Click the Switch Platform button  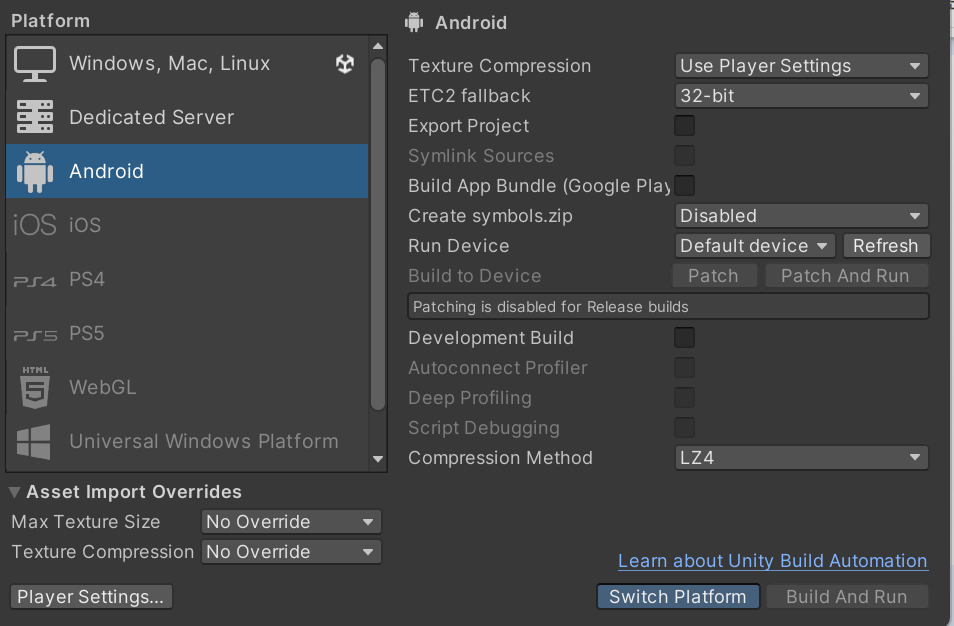point(678,596)
